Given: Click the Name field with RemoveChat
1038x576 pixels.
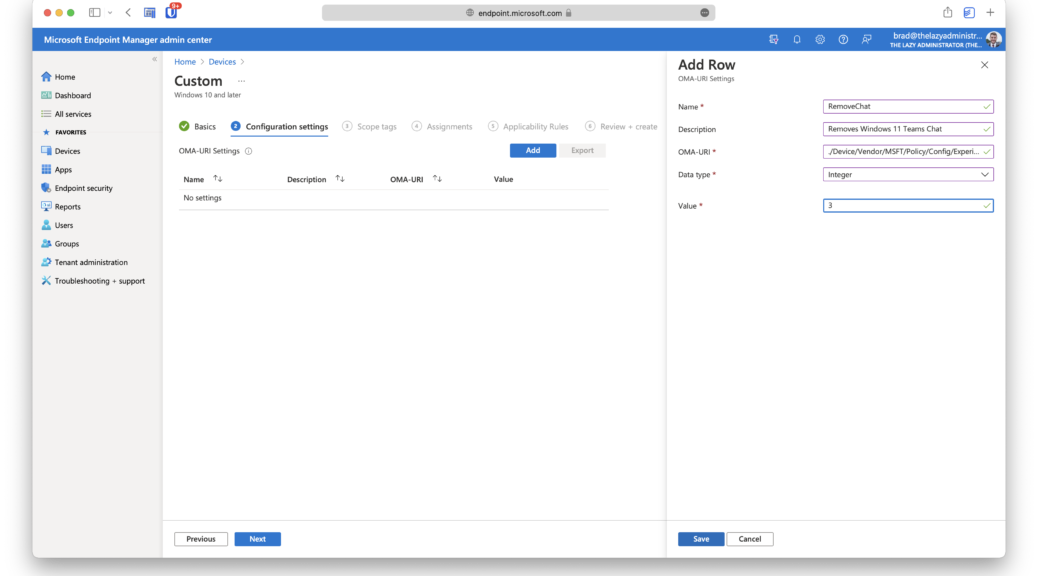Looking at the screenshot, I should pos(908,107).
